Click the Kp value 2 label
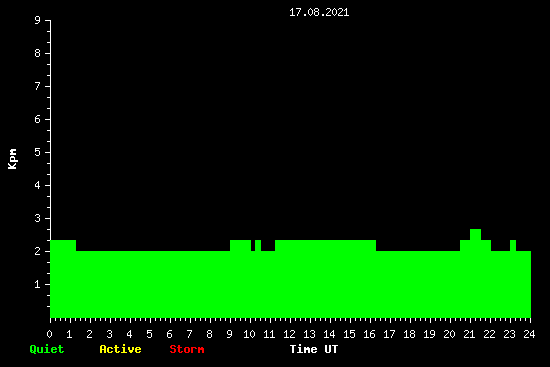The width and height of the screenshot is (550, 367). [38, 251]
